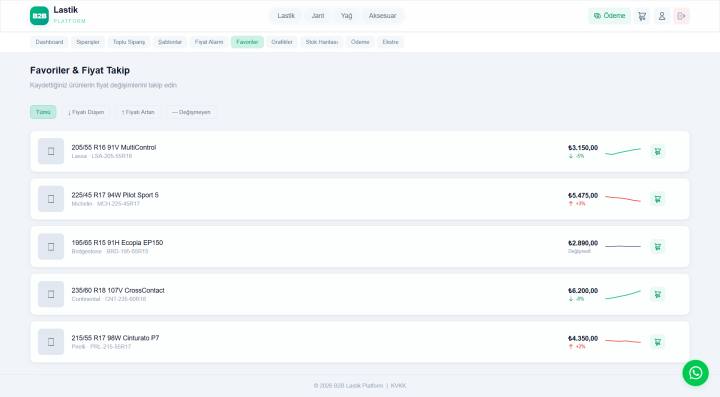Click the MultiControl price trend sparkline

point(623,151)
